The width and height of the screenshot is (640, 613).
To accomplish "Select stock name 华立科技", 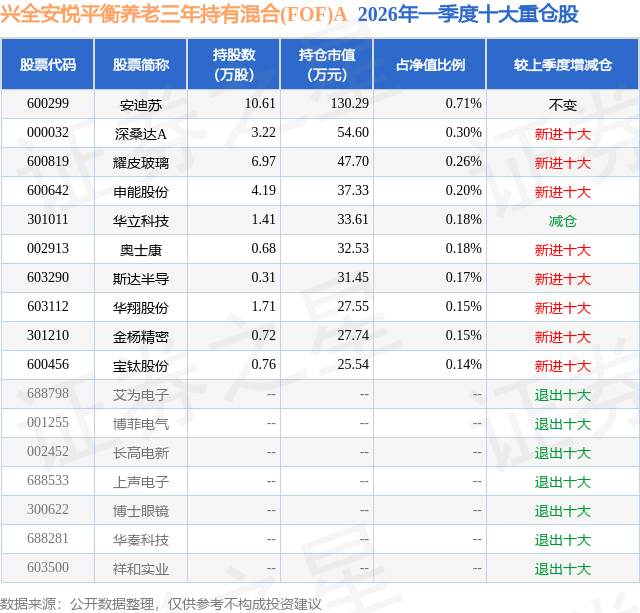I will tap(141, 221).
